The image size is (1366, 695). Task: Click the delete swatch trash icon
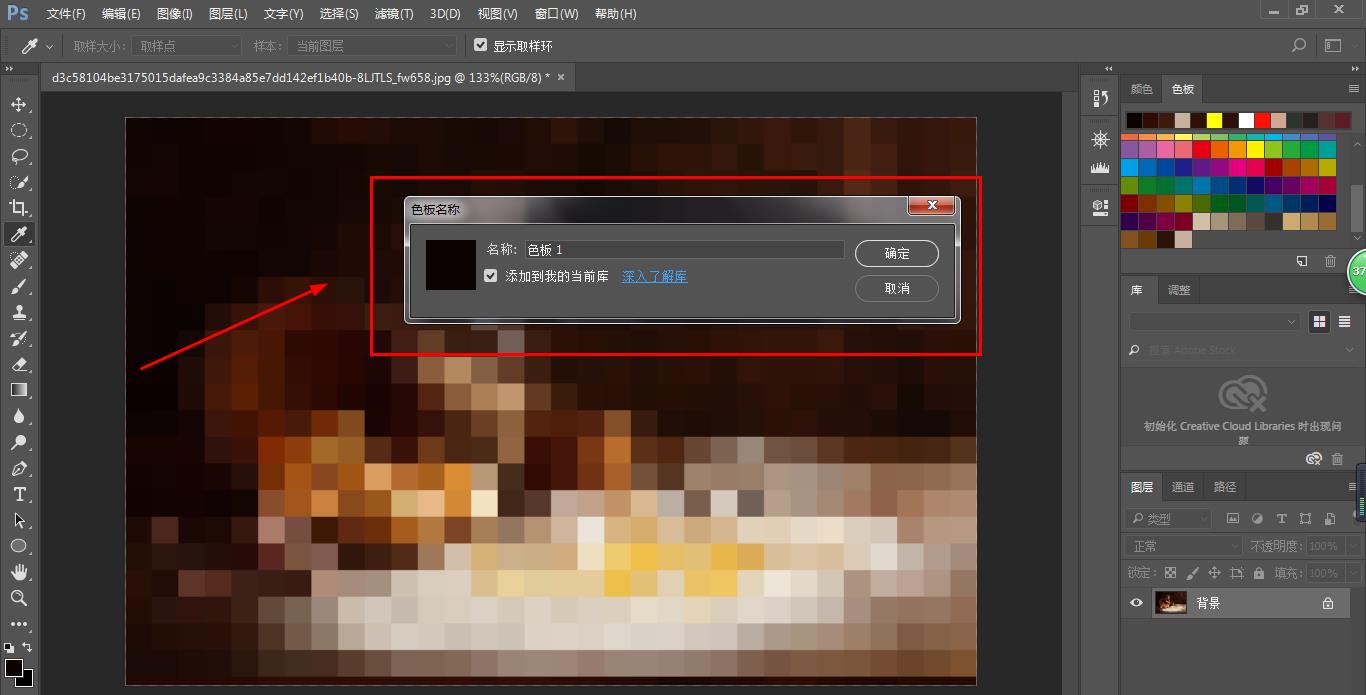pyautogui.click(x=1330, y=261)
